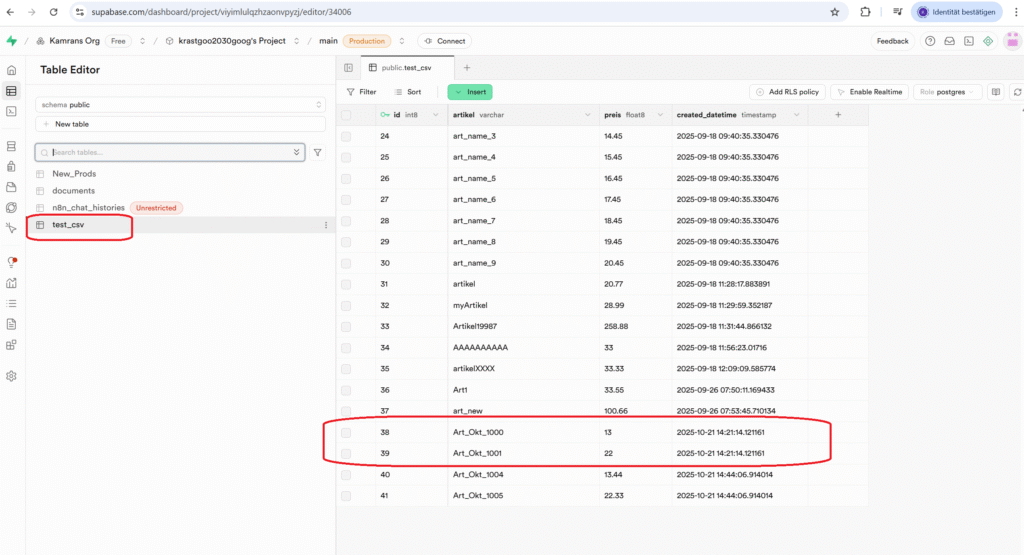
Task: Expand the Kamrans Org switcher chevrons
Action: coord(142,40)
